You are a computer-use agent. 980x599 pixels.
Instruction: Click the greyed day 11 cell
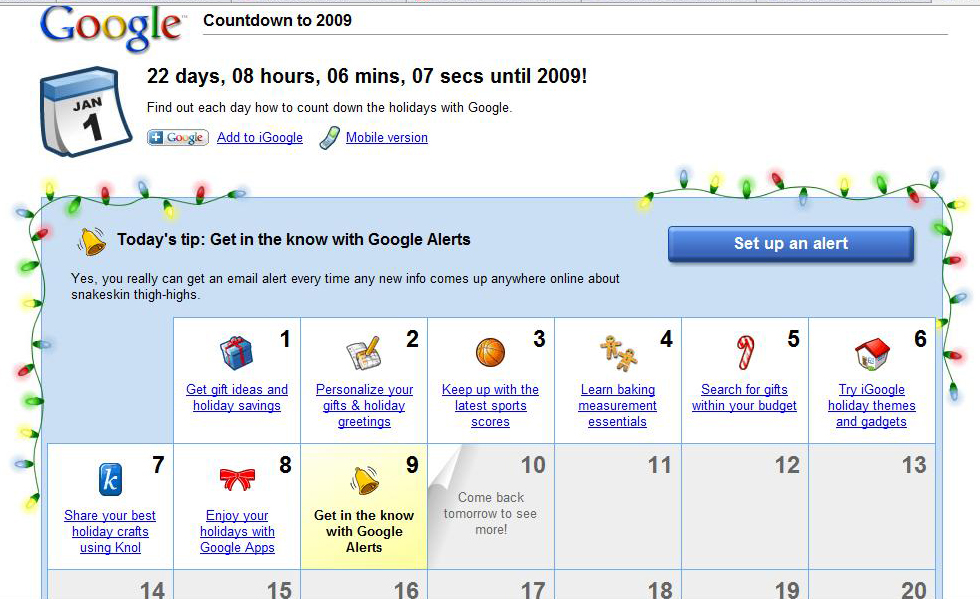(618, 506)
